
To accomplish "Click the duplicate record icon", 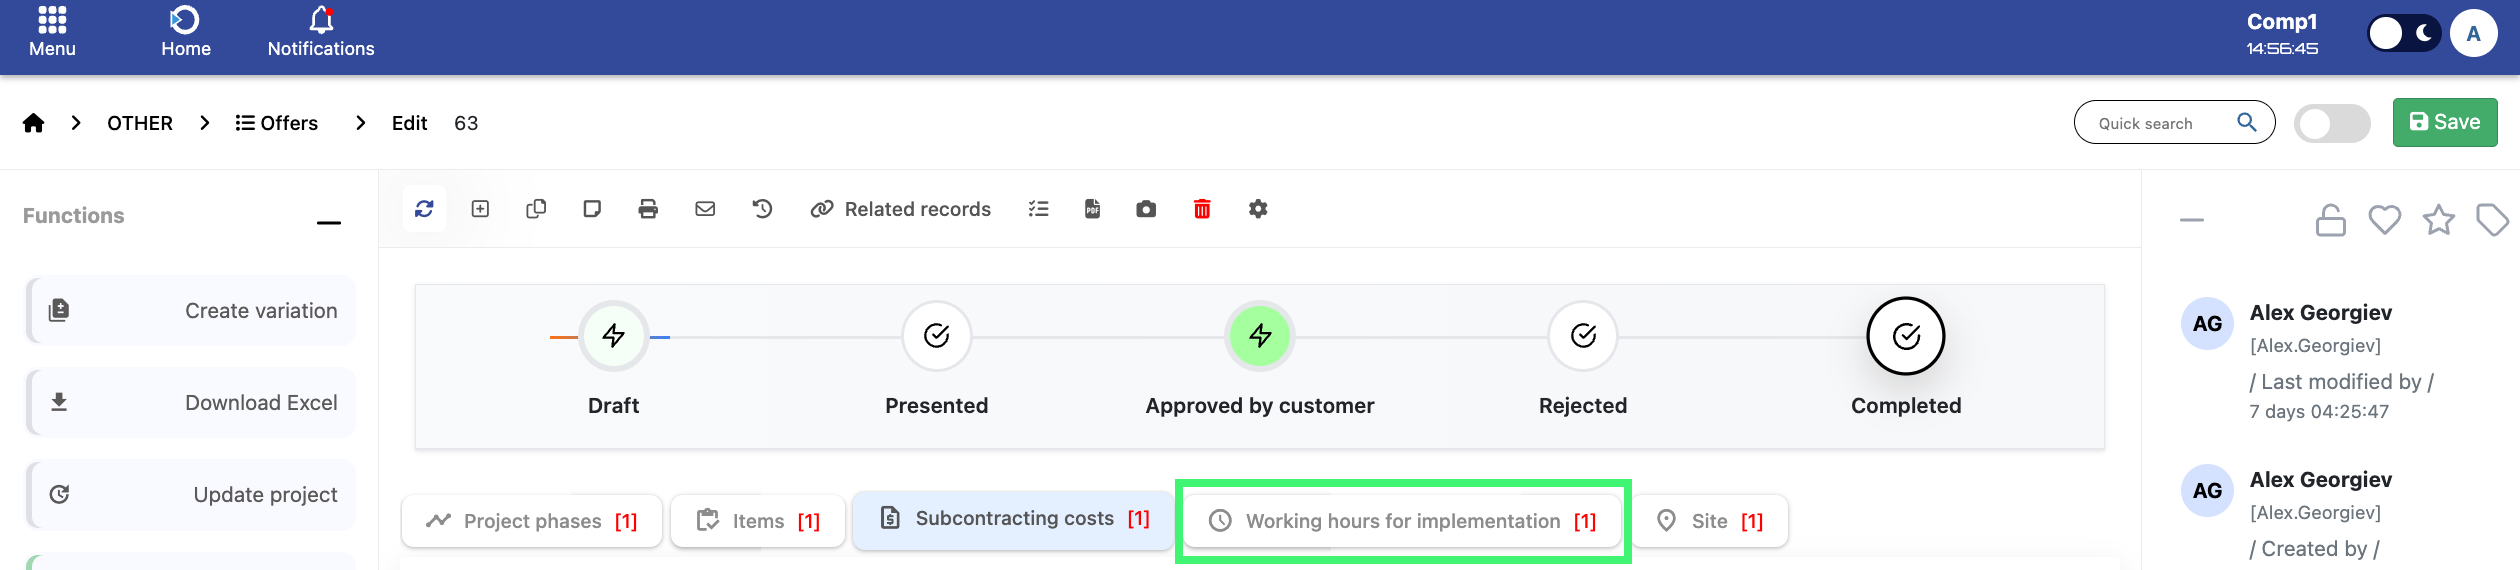I will click(536, 208).
